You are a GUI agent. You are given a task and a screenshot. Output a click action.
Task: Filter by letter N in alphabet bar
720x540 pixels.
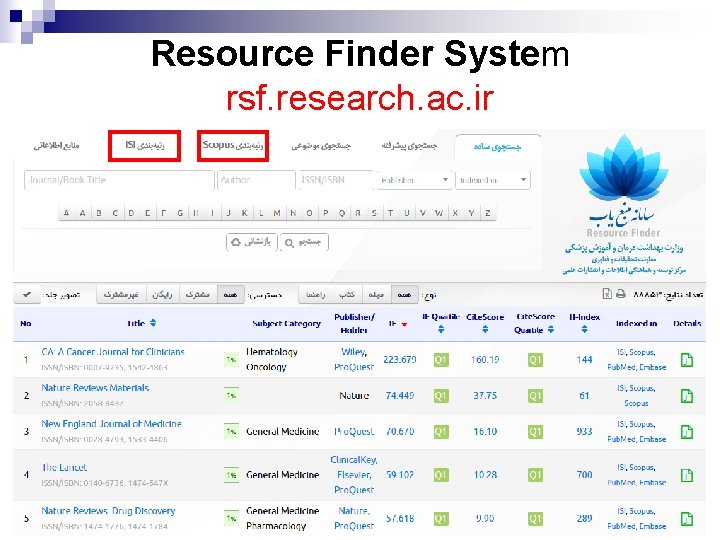tap(293, 213)
